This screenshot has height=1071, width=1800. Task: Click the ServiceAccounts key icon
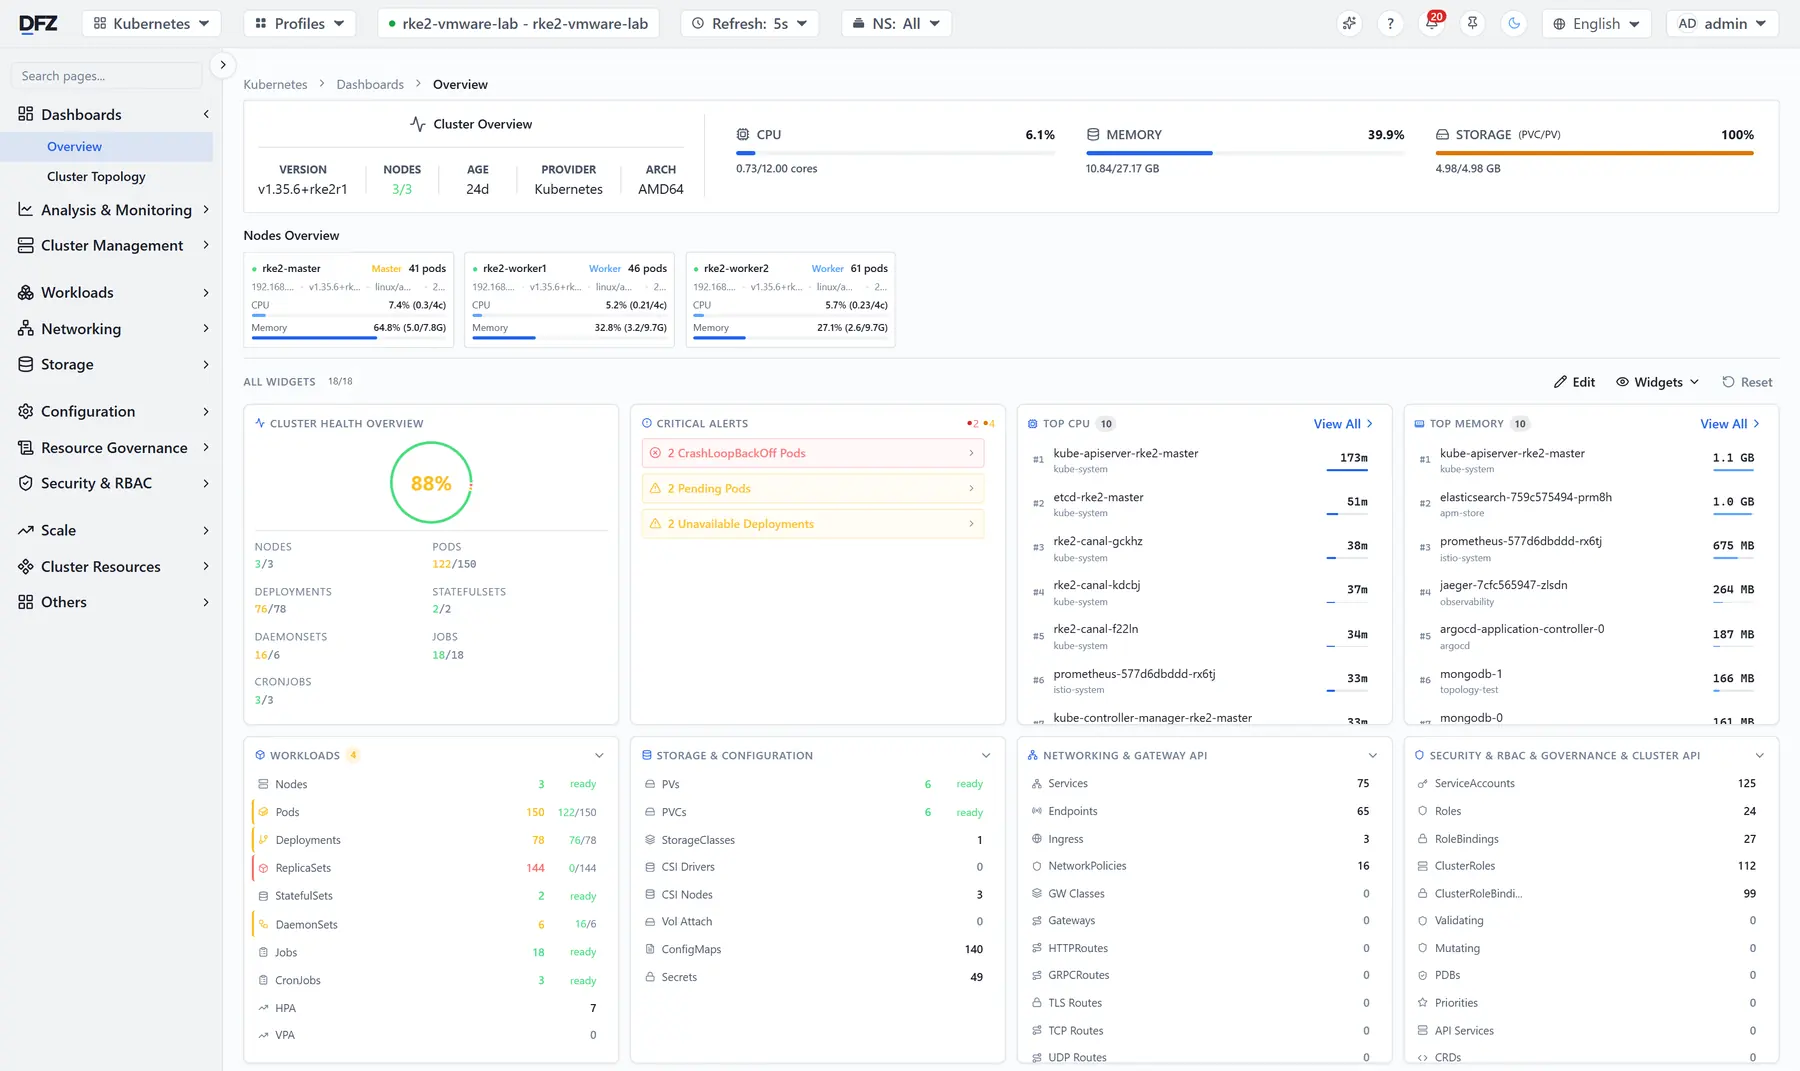coord(1423,784)
